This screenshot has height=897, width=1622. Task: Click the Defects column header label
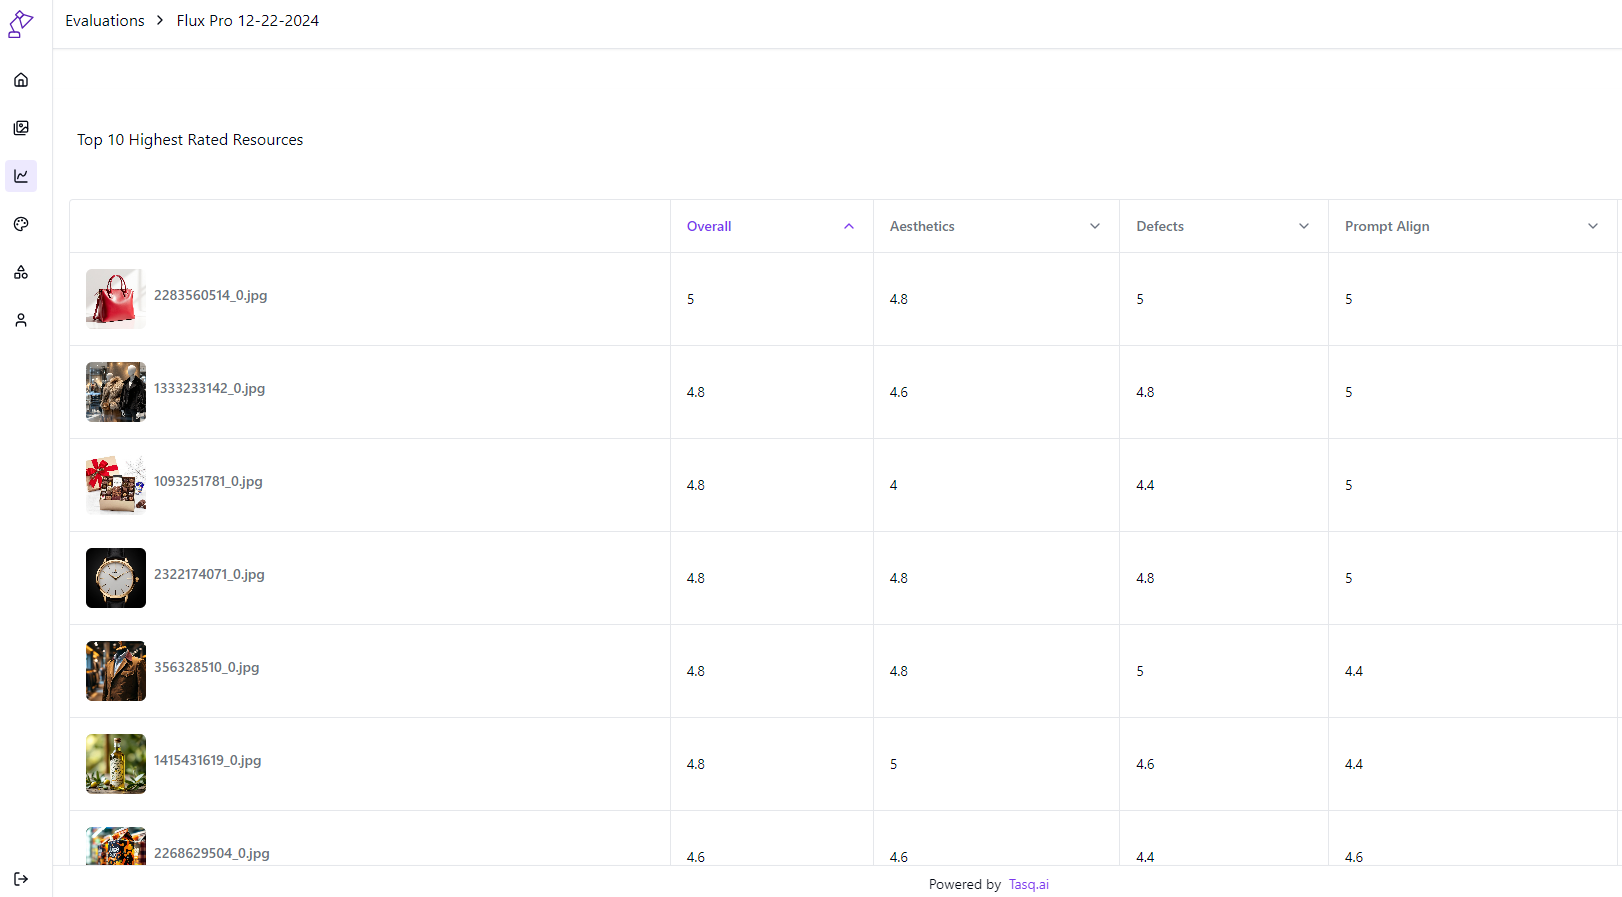click(1160, 226)
